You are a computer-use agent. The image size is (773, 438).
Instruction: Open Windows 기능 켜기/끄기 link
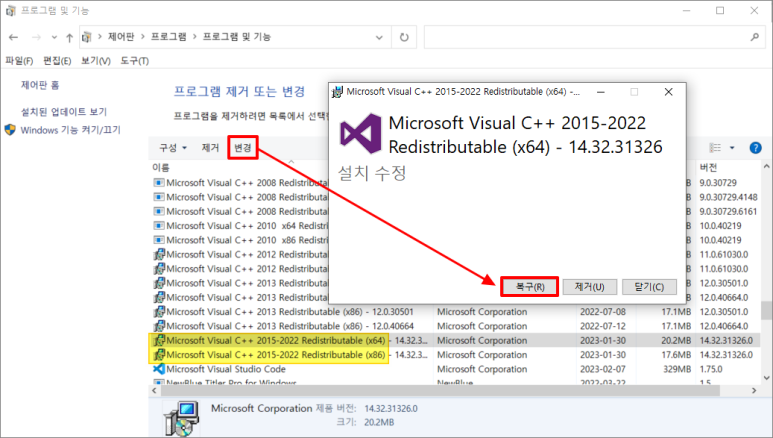click(70, 130)
